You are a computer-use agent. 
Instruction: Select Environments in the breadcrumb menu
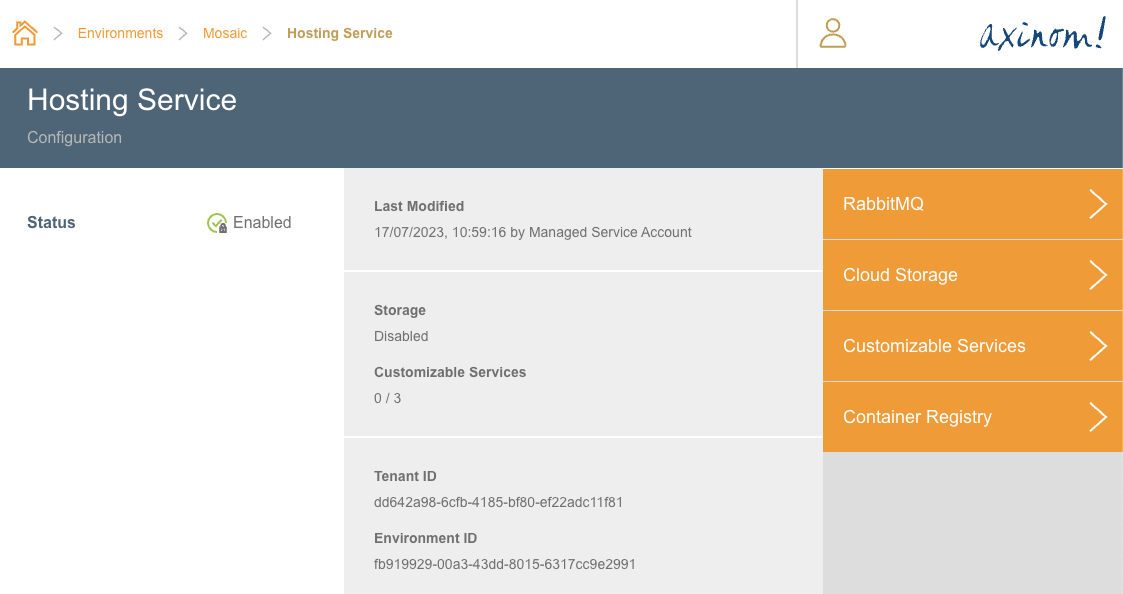click(120, 33)
